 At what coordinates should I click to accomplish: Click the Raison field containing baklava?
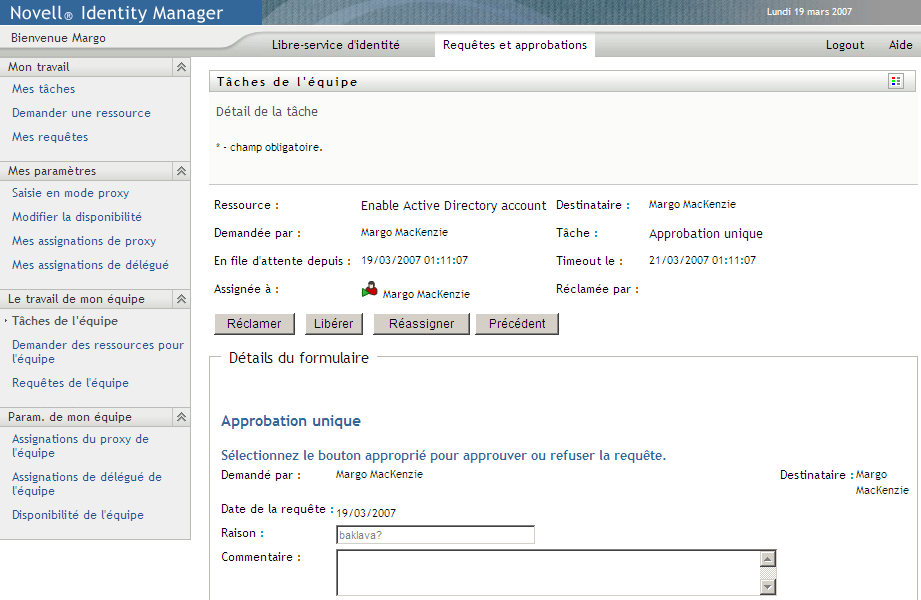tap(435, 535)
